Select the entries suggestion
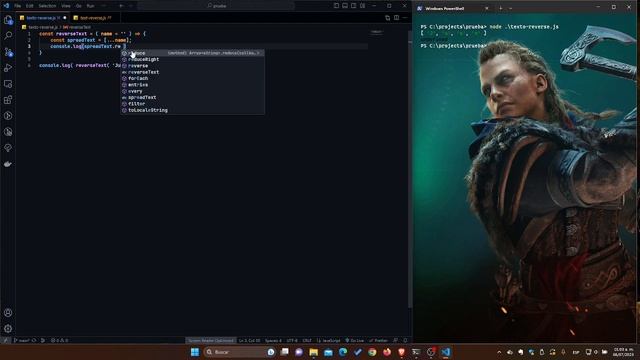This screenshot has height=360, width=640. pyautogui.click(x=192, y=85)
